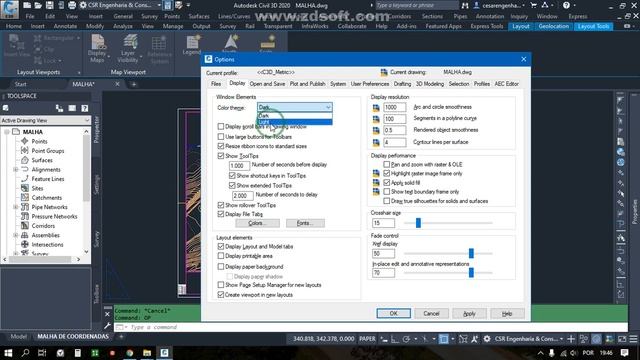640x360 pixels.
Task: Open the Civil 3D application menu icon
Action: coord(9,9)
